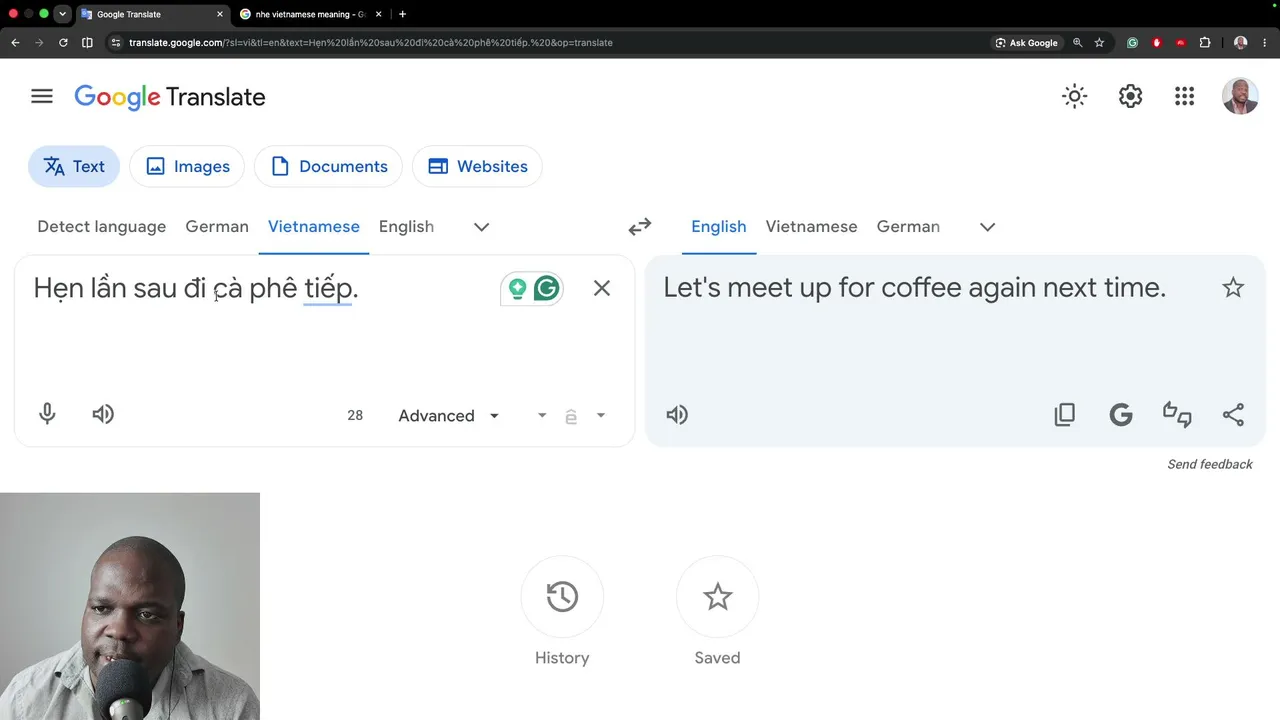Open translation History
Screen dimensions: 1280x720
[x=562, y=611]
